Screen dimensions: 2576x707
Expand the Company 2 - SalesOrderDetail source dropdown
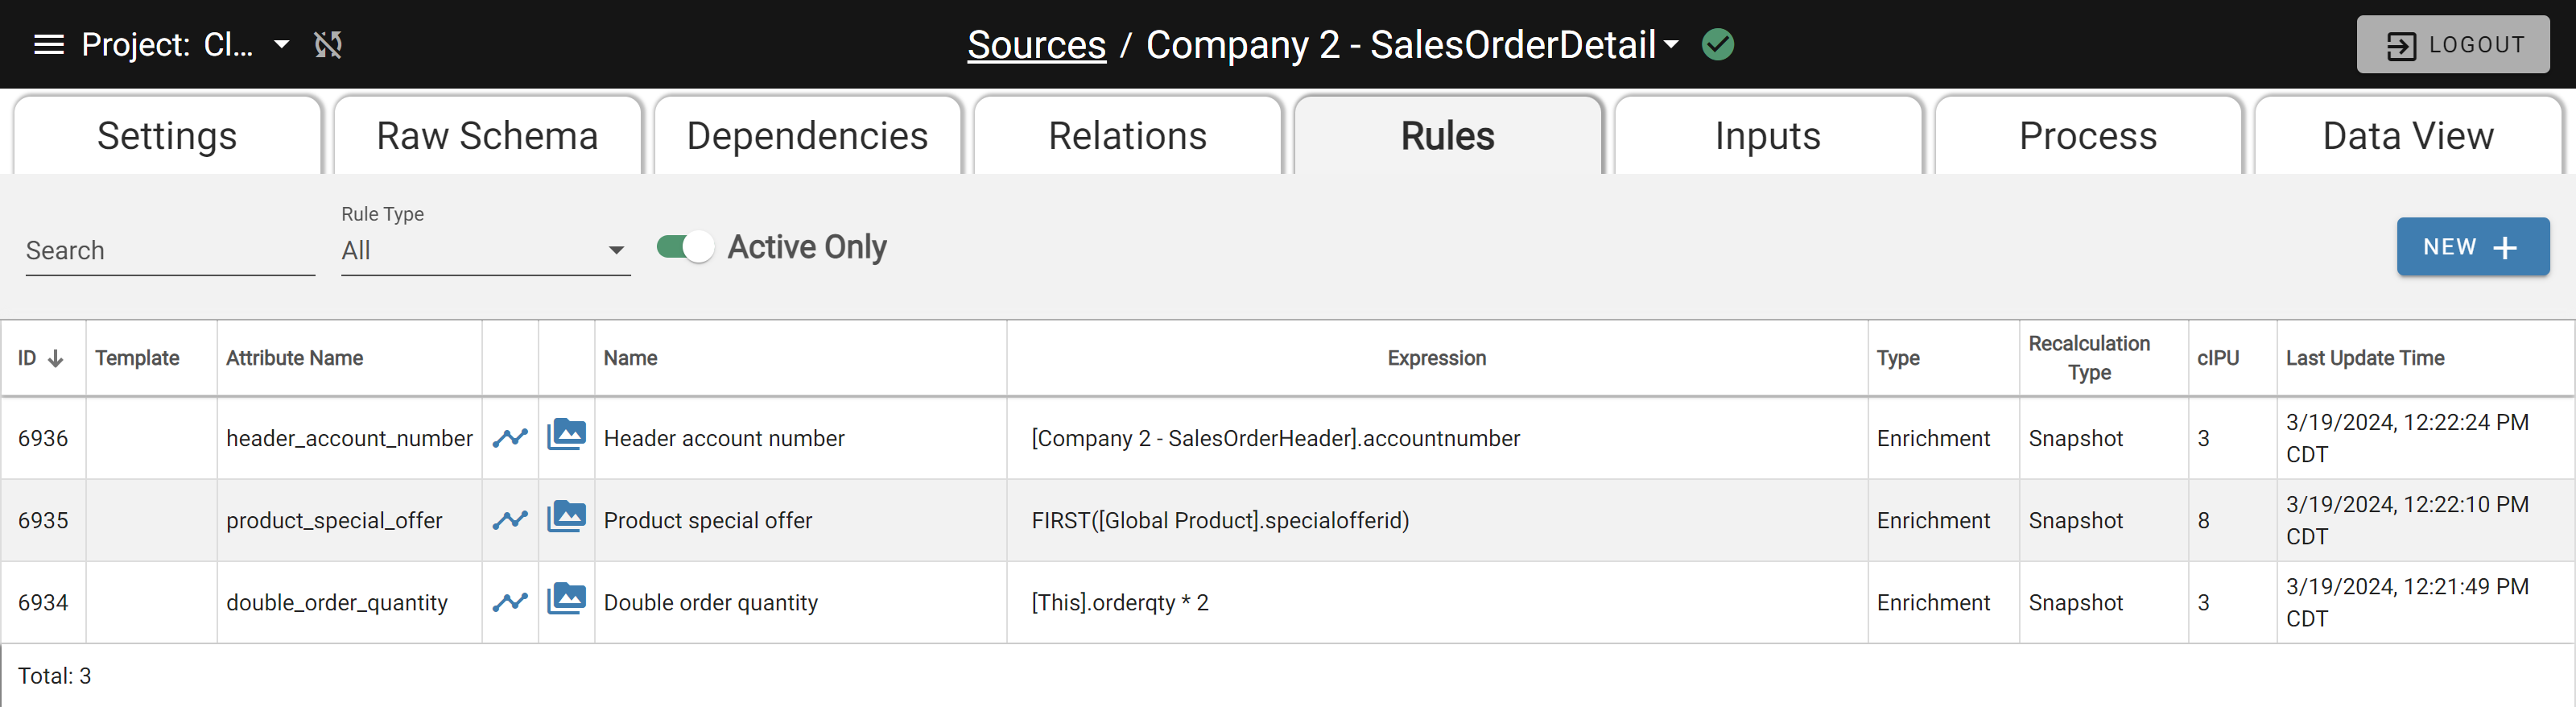tap(1672, 45)
